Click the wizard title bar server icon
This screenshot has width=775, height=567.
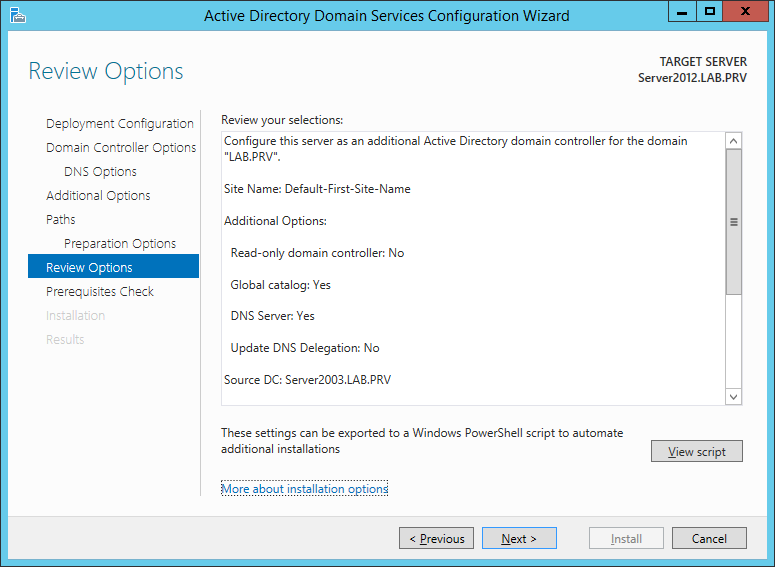coord(18,15)
